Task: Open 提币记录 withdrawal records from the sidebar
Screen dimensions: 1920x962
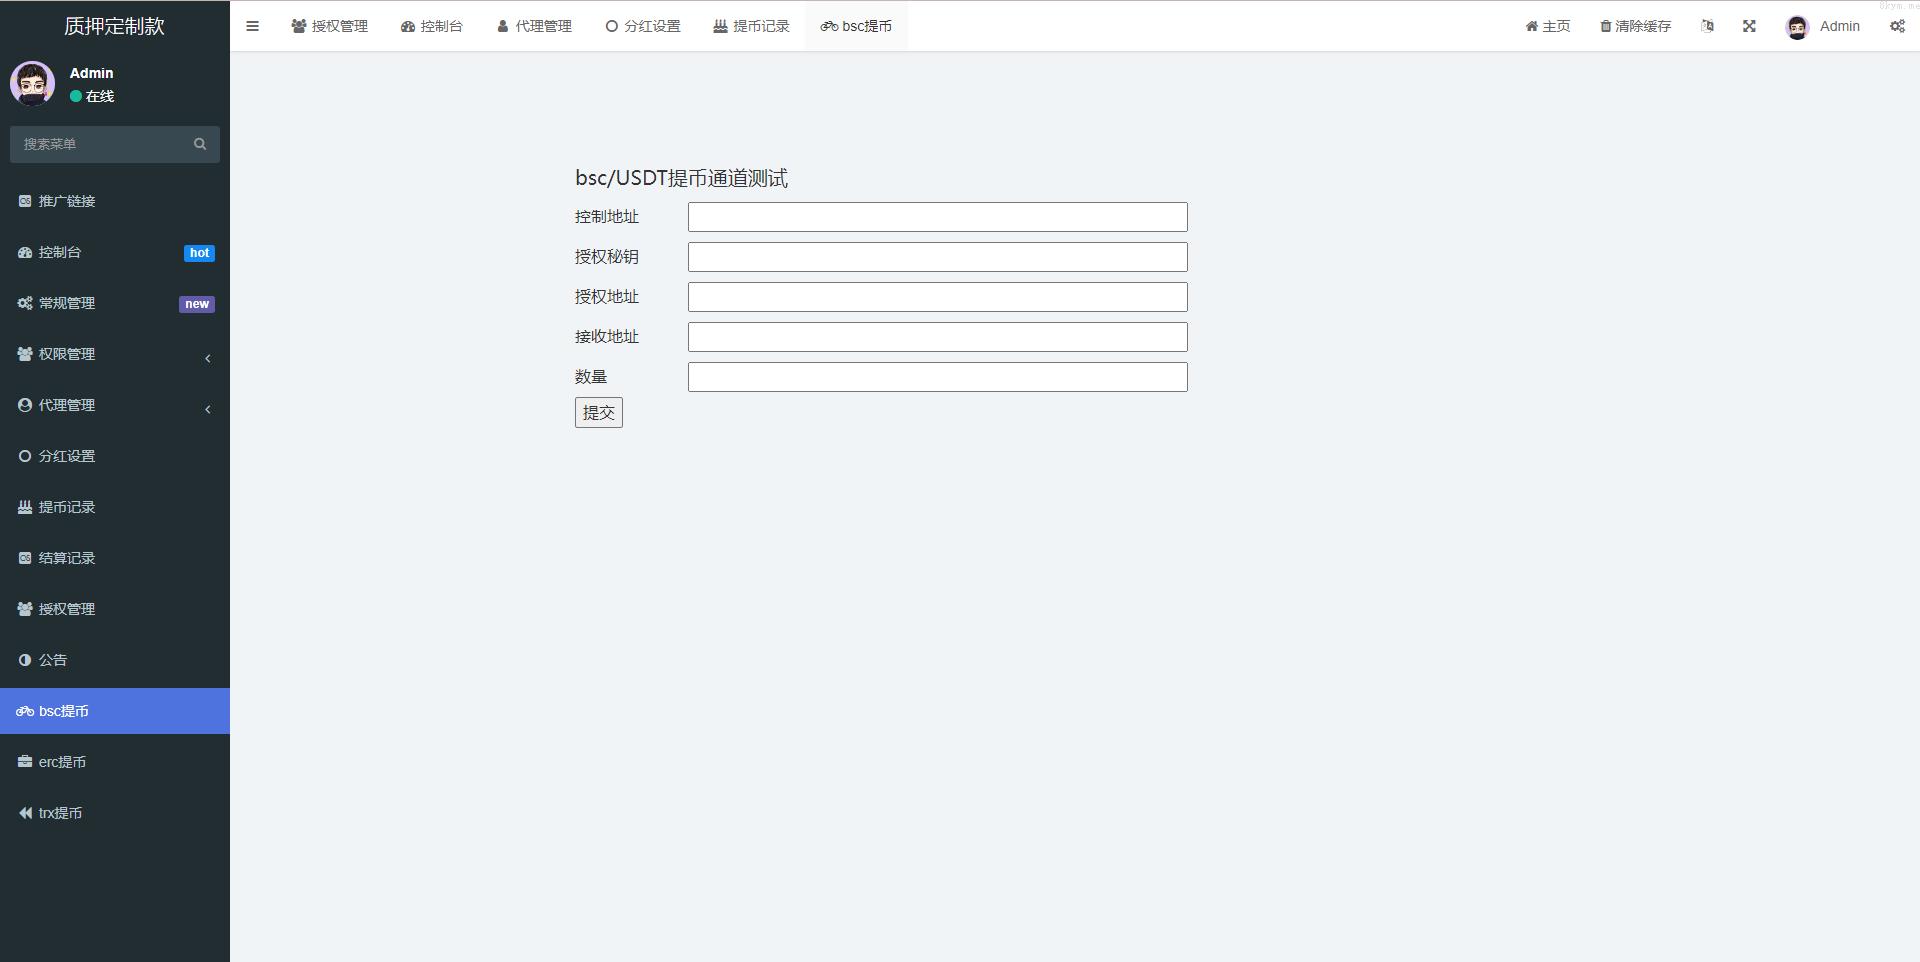Action: tap(67, 507)
